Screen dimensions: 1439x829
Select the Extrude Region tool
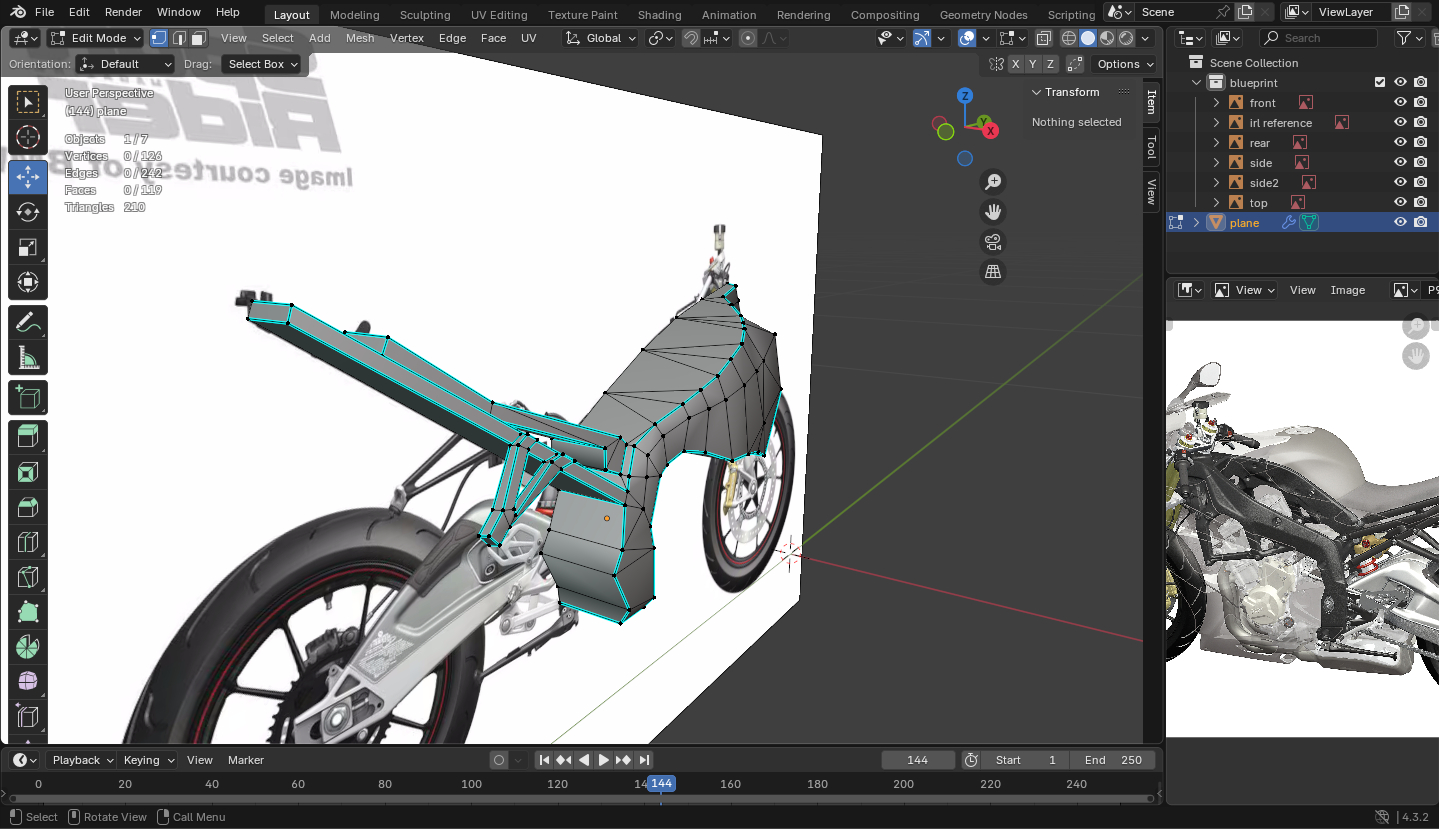point(28,436)
